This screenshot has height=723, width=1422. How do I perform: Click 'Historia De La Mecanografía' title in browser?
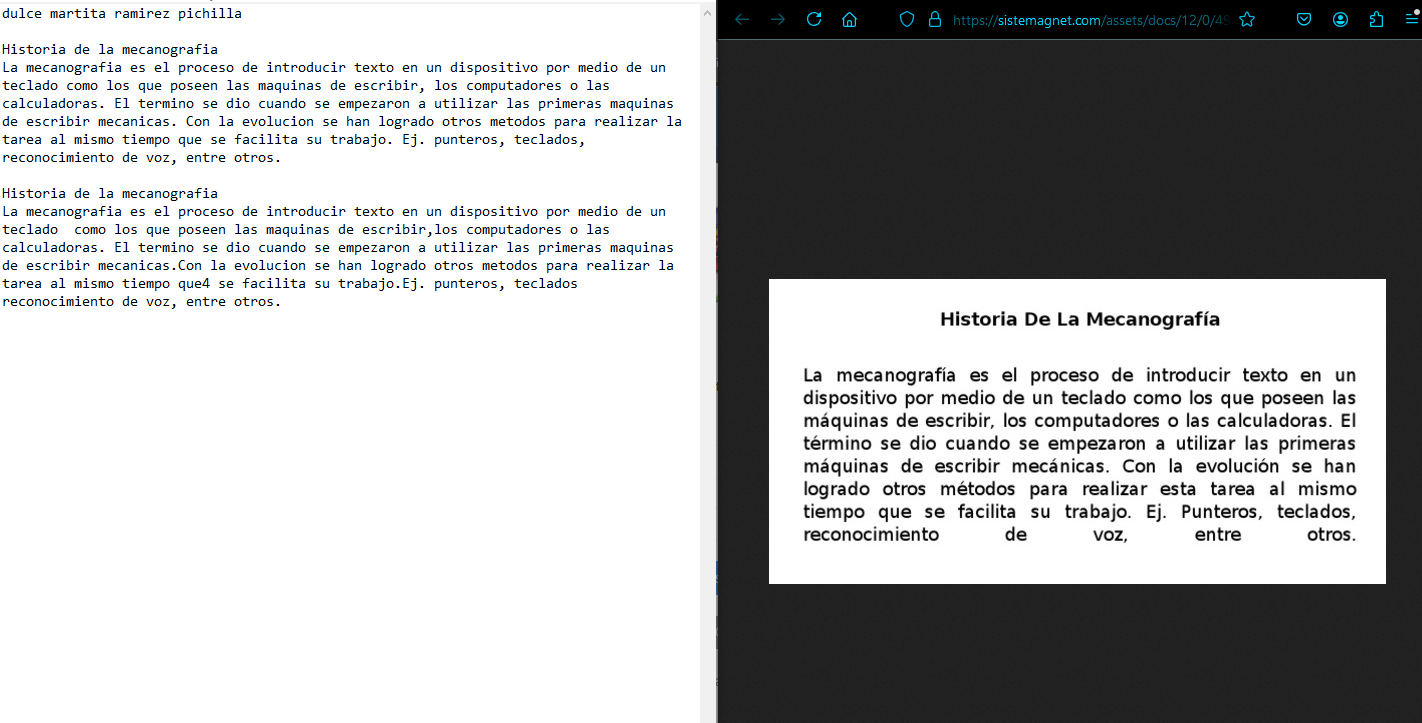[1080, 319]
